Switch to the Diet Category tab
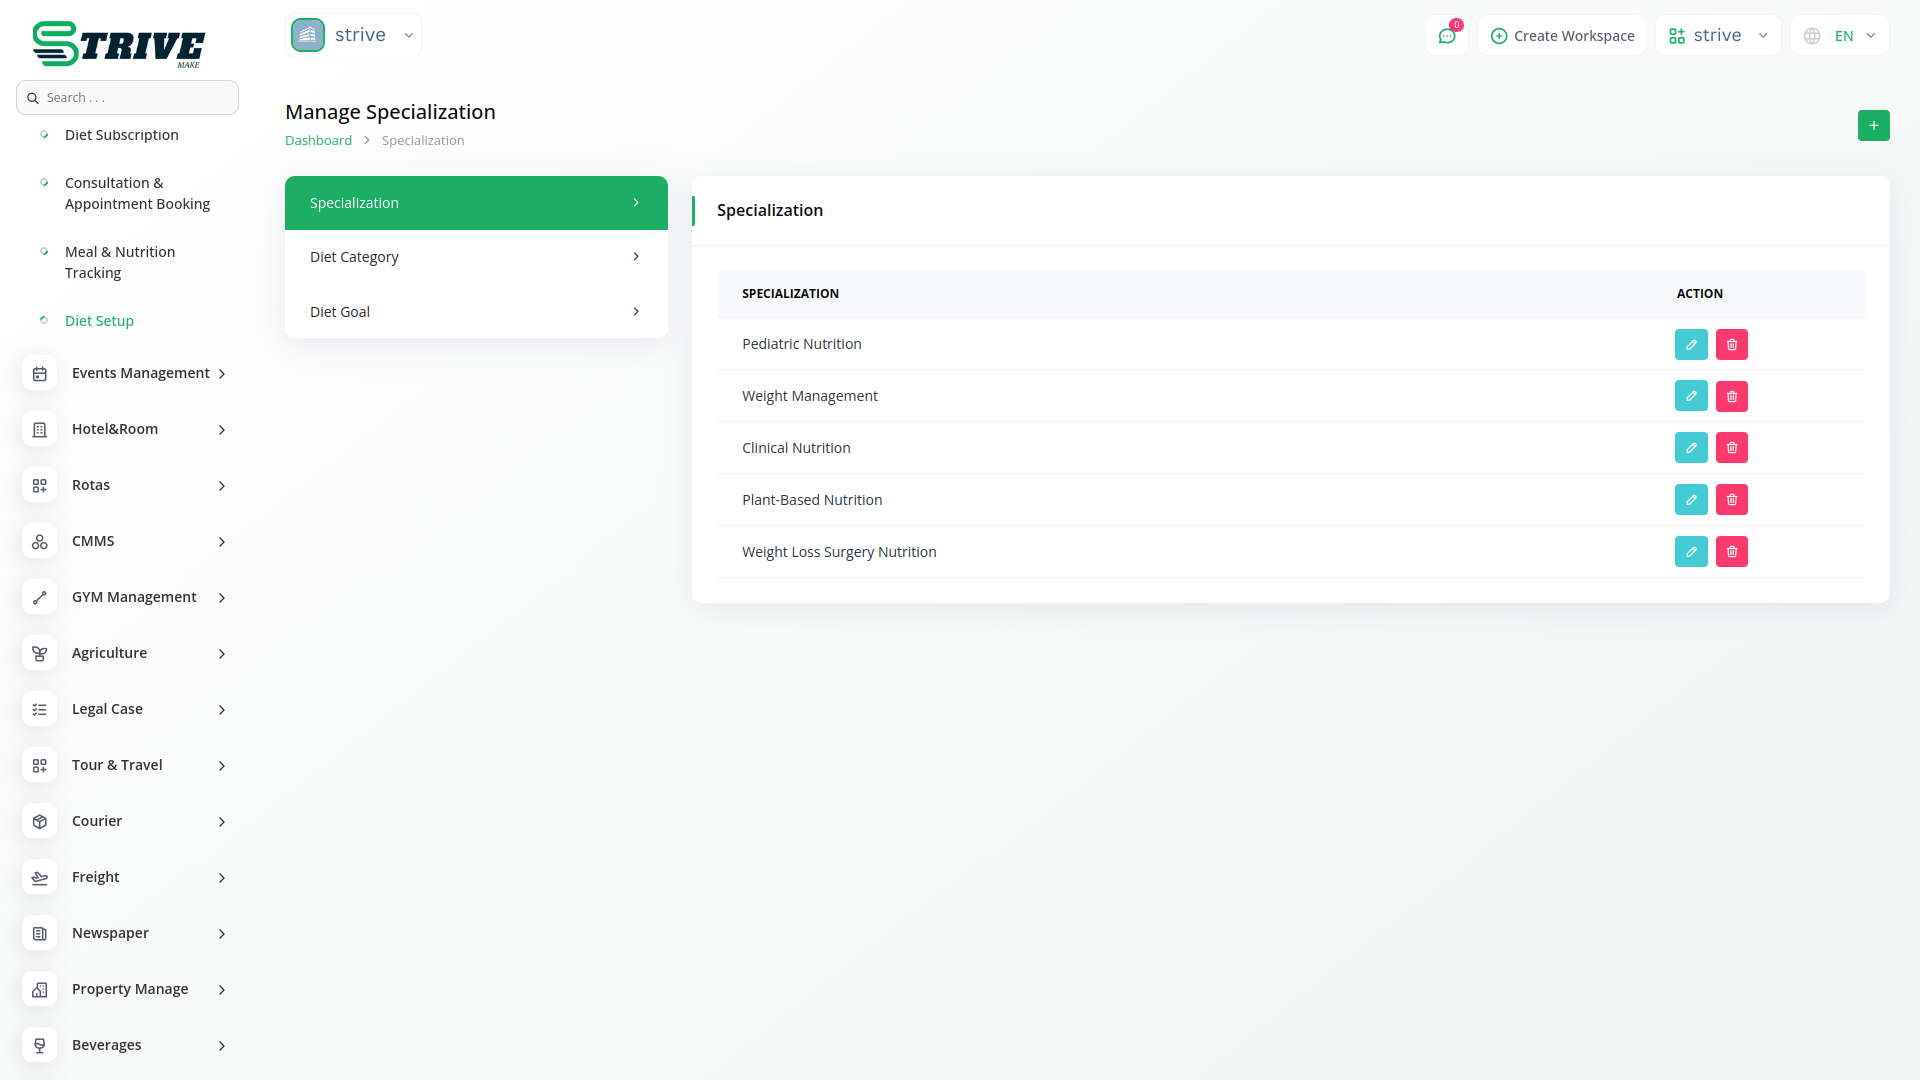1920x1080 pixels. 476,257
